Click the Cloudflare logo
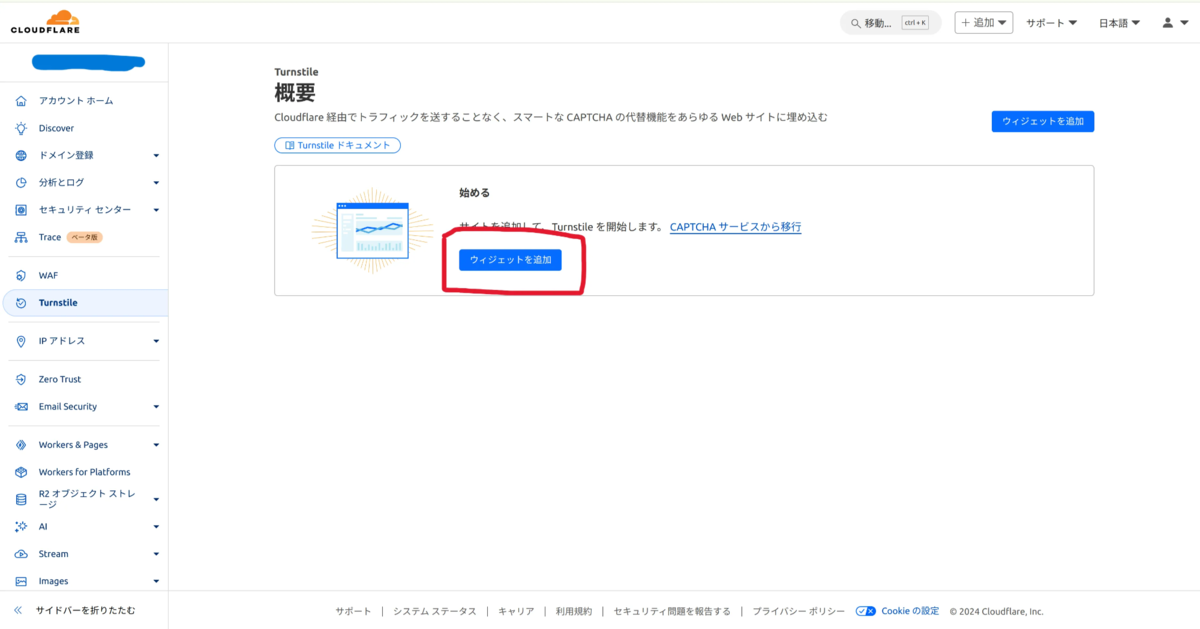The height and width of the screenshot is (629, 1200). pyautogui.click(x=45, y=22)
